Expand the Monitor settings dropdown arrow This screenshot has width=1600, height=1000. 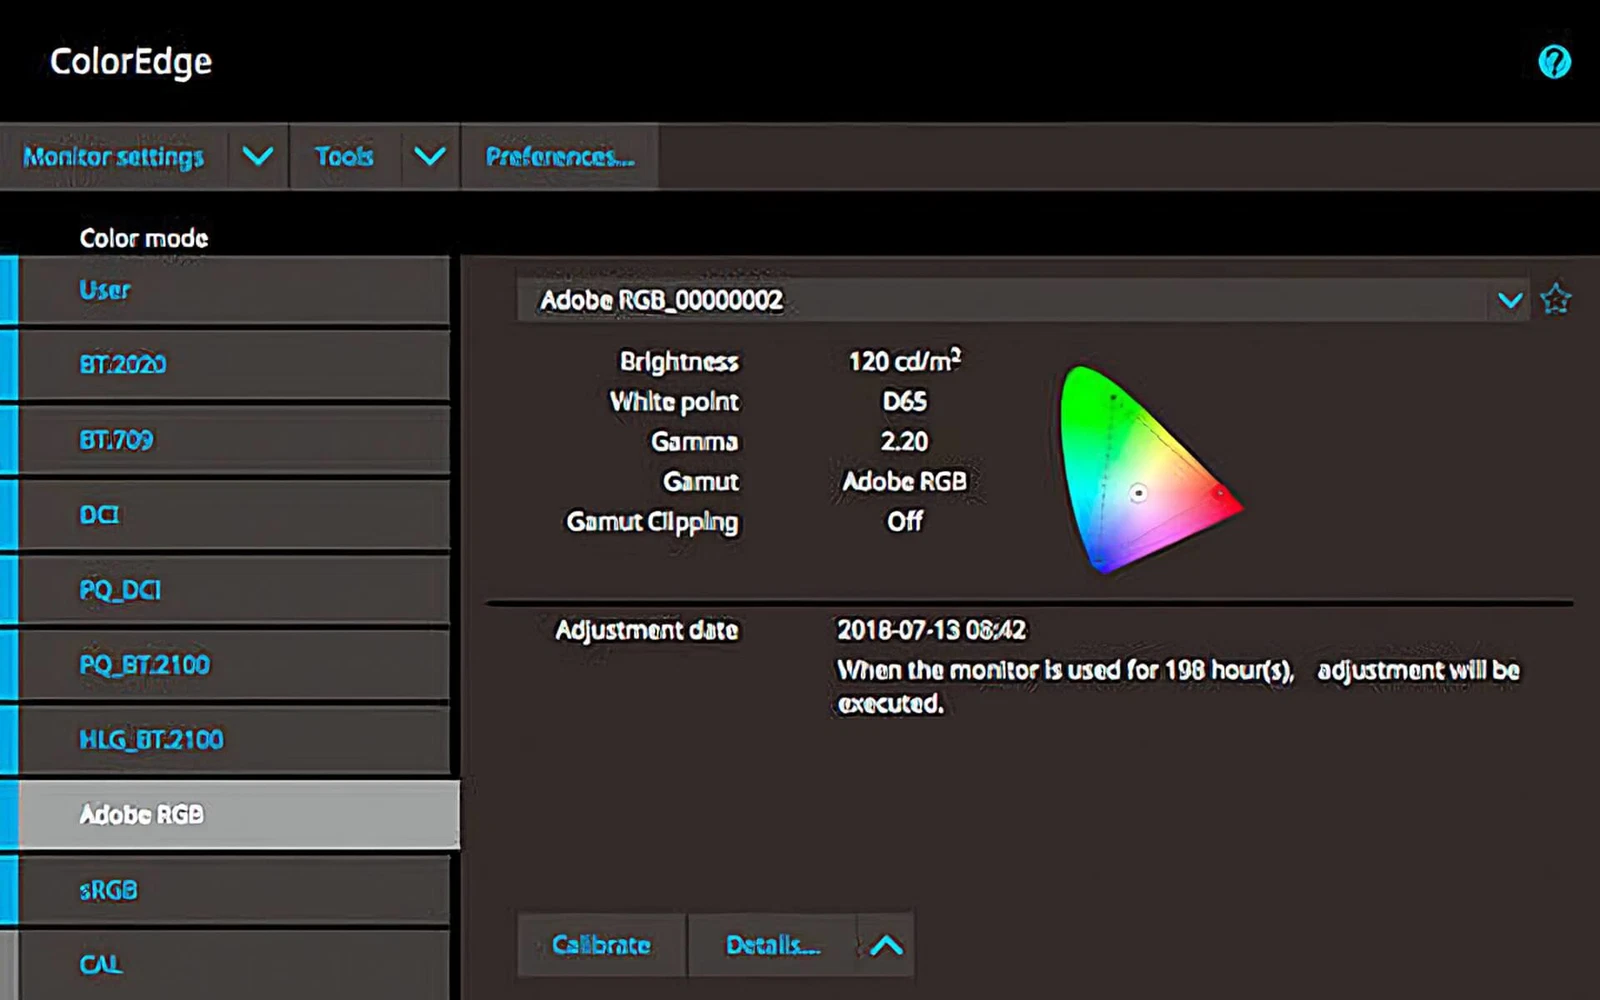tap(258, 157)
